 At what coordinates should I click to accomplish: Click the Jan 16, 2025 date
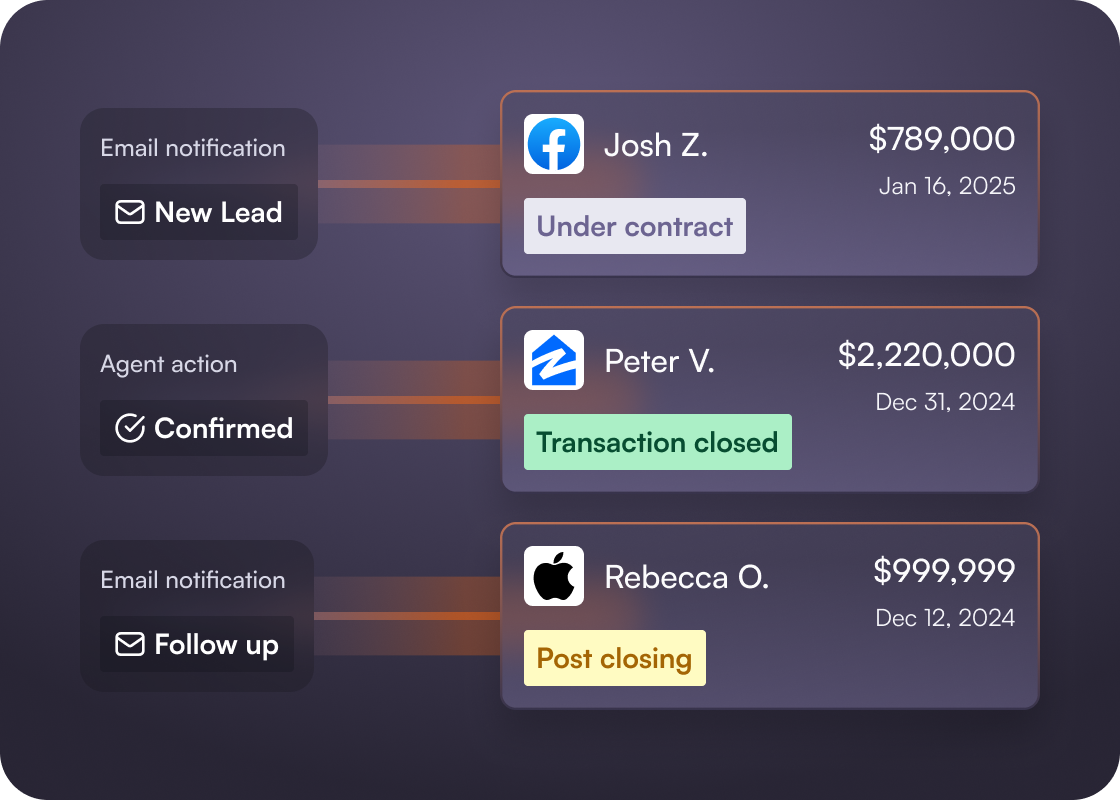click(947, 186)
